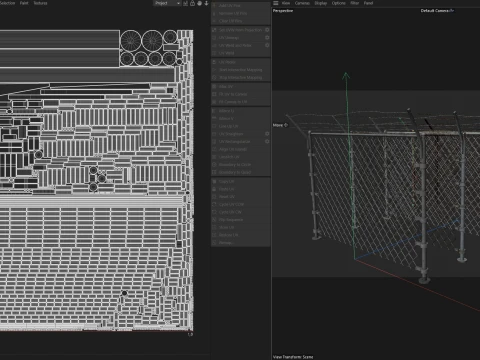Open the viewport Display menu
The width and height of the screenshot is (480, 360).
click(x=321, y=3)
